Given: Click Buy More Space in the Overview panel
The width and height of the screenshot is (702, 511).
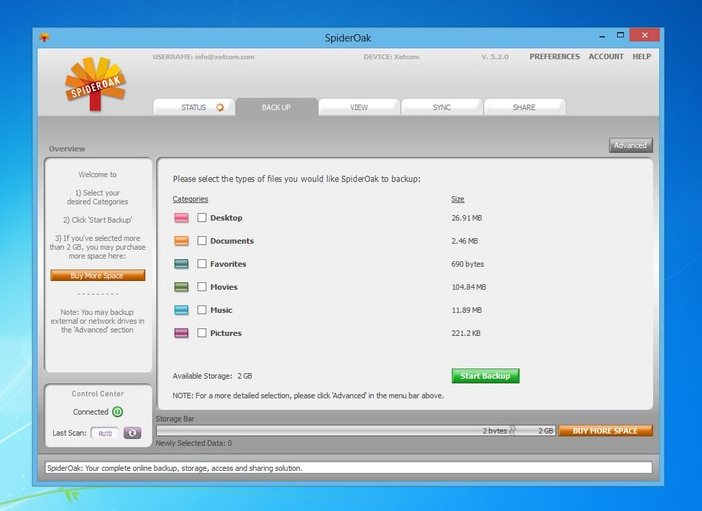Looking at the screenshot, I should pyautogui.click(x=98, y=275).
